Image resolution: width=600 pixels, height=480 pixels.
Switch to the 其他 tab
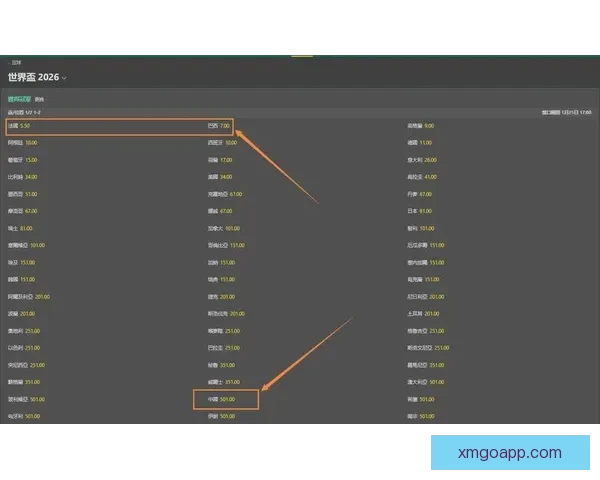(x=40, y=100)
